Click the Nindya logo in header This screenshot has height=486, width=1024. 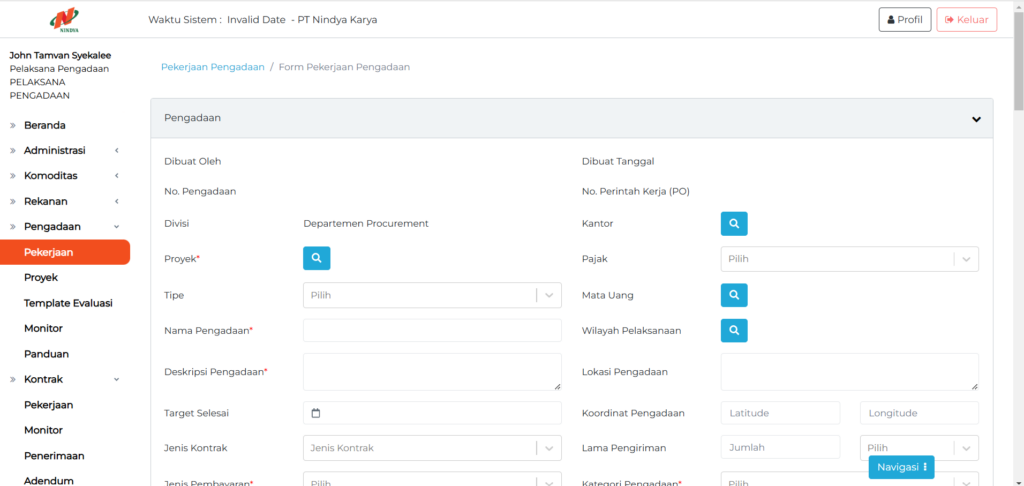(x=65, y=19)
